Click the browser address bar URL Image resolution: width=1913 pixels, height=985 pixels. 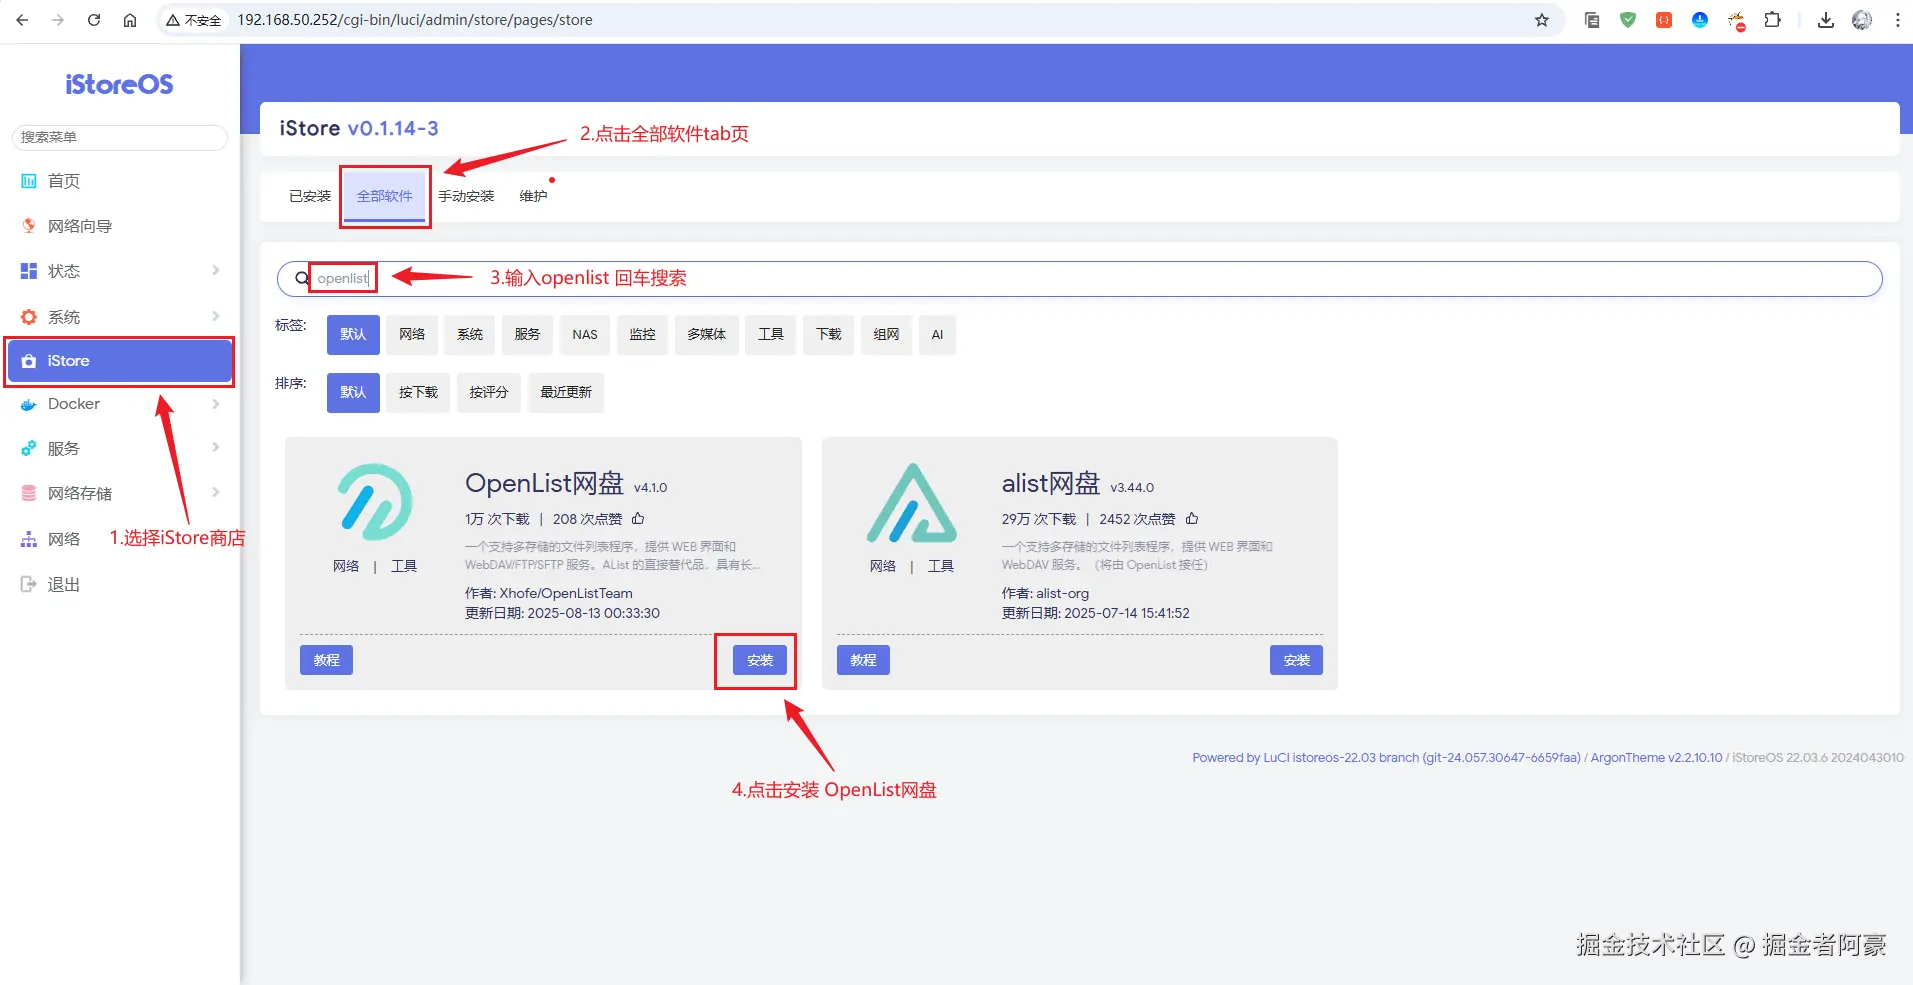[x=414, y=20]
